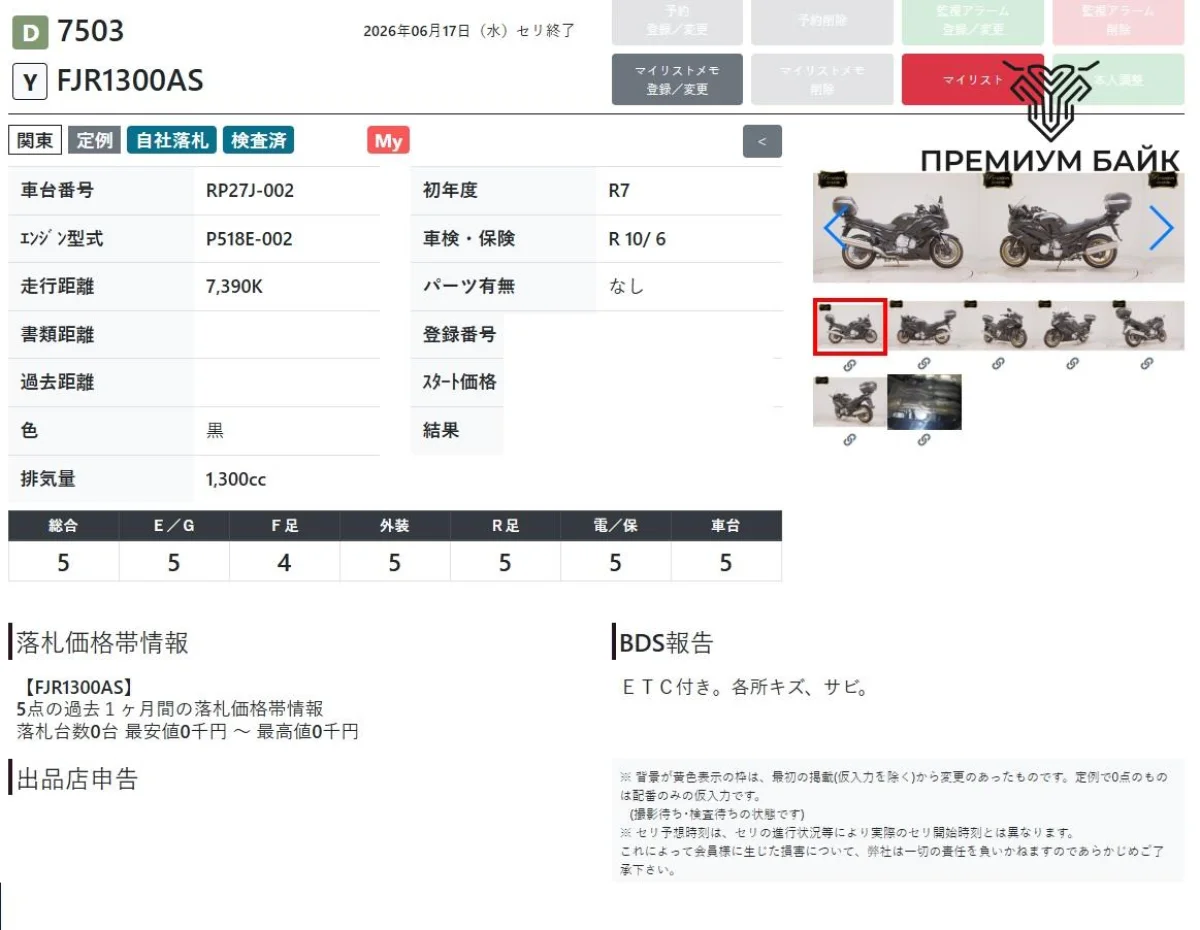
Task: Click the 出品店申告 section heading
Action: pos(77,779)
